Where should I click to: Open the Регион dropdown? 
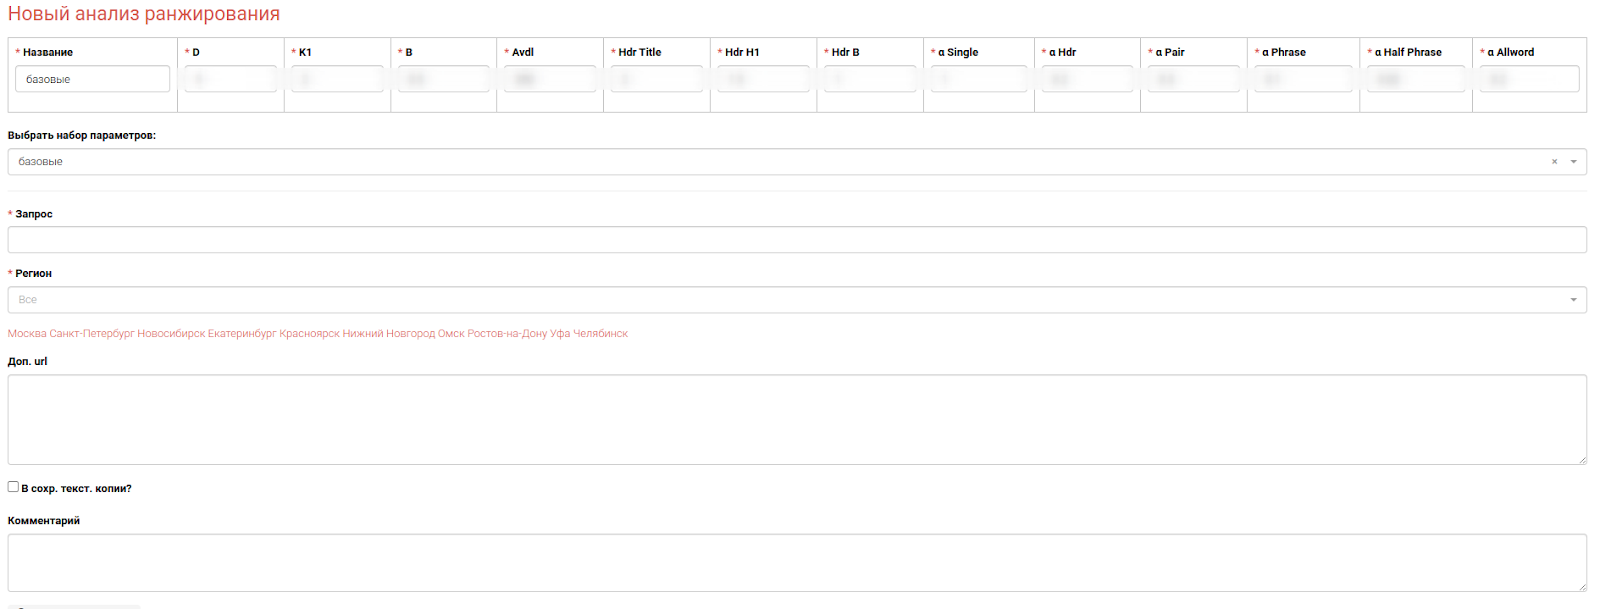point(796,300)
